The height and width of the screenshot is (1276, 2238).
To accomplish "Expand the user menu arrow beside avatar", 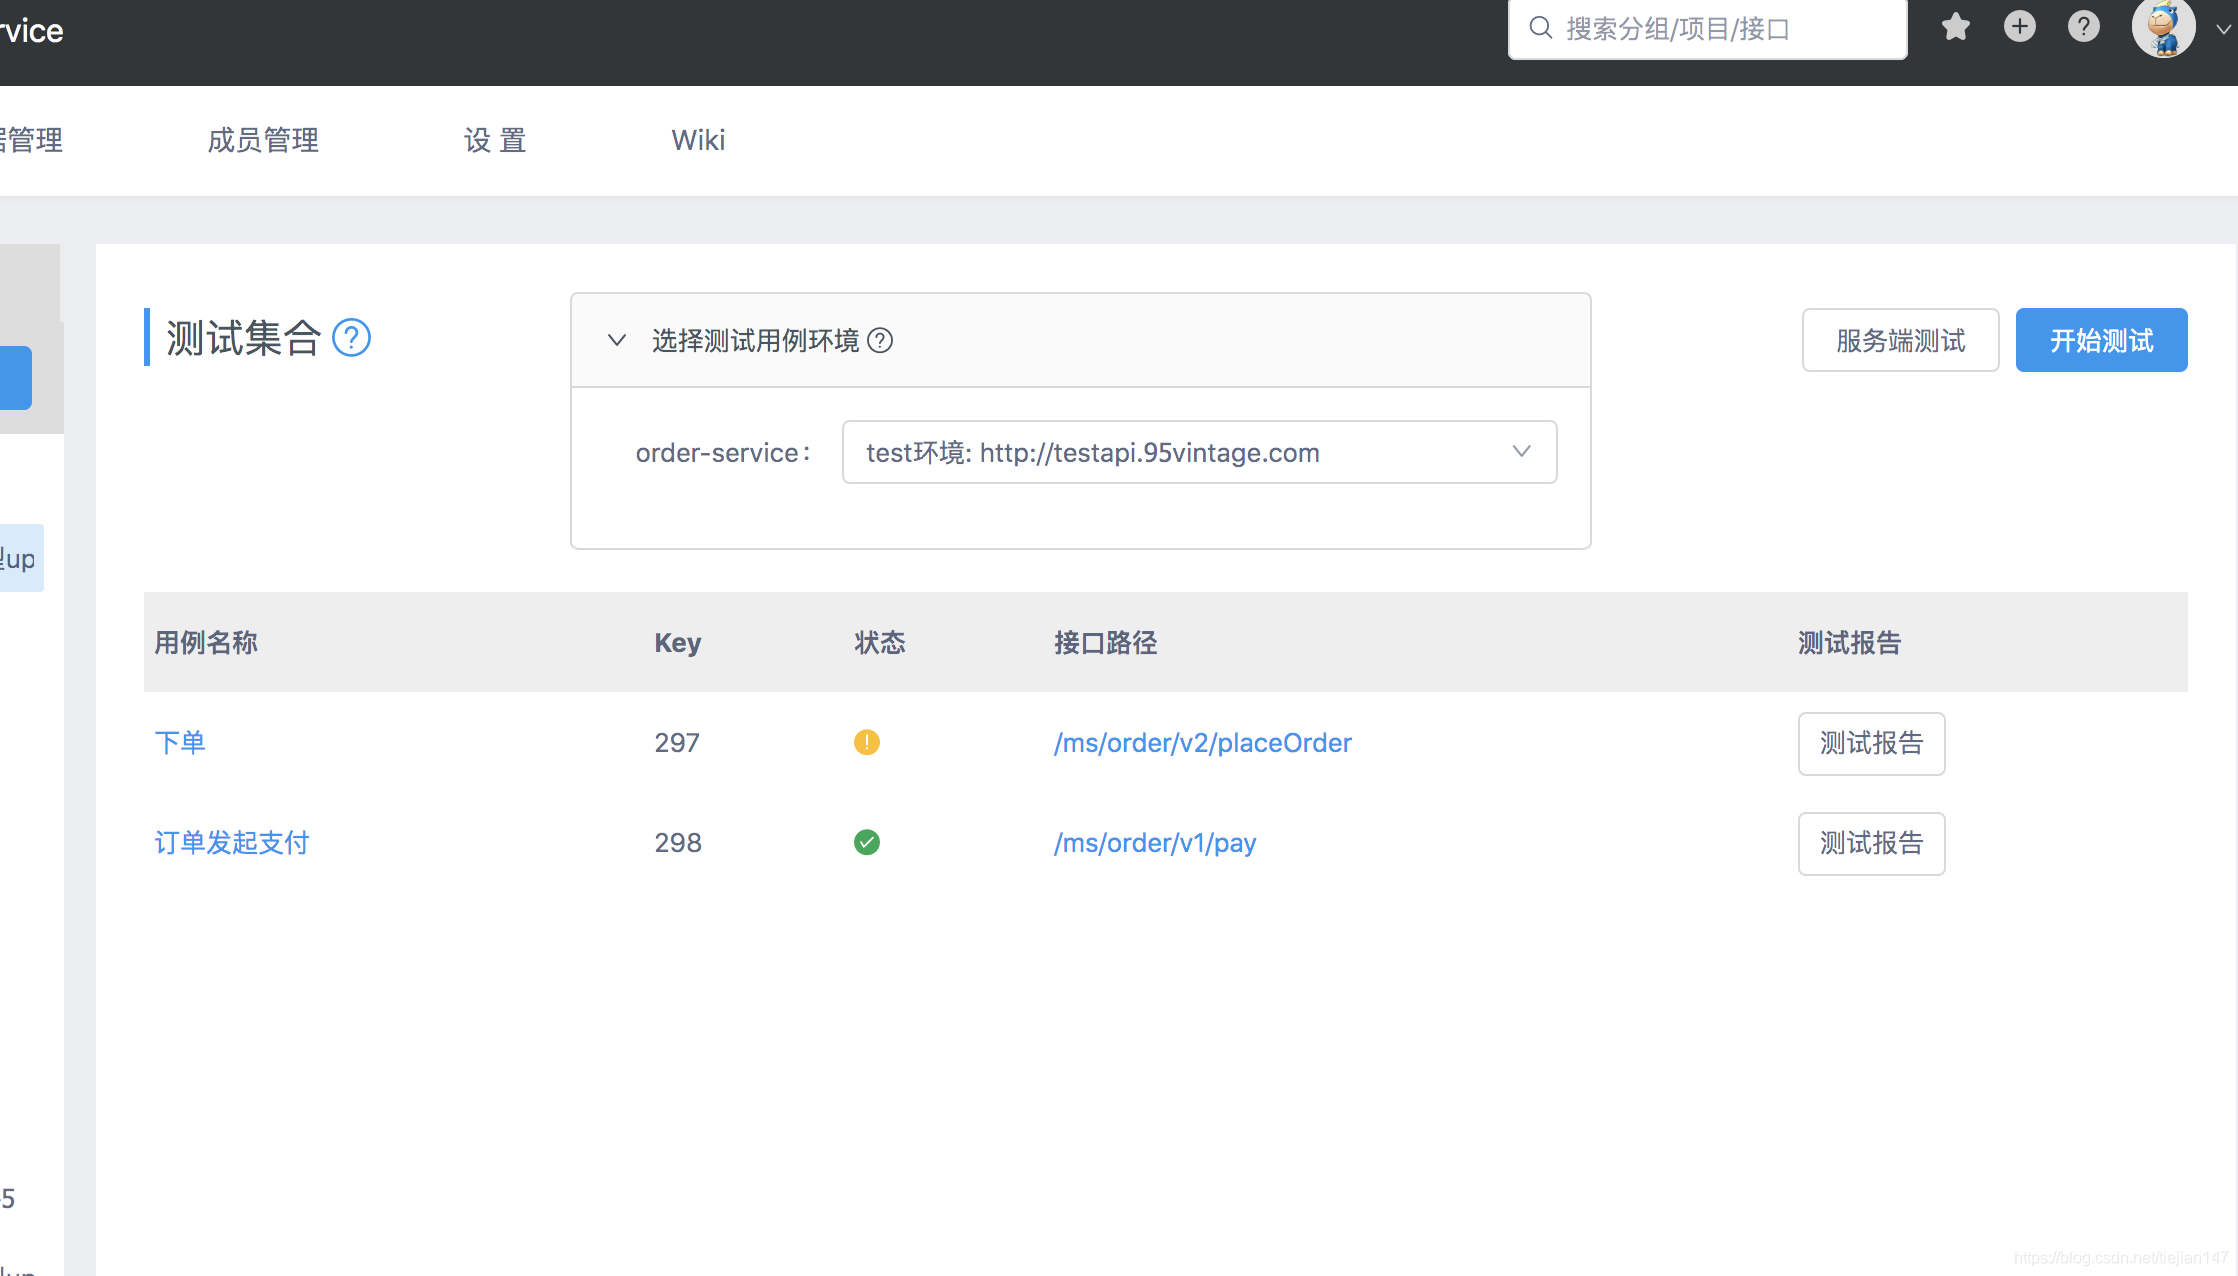I will click(2222, 30).
